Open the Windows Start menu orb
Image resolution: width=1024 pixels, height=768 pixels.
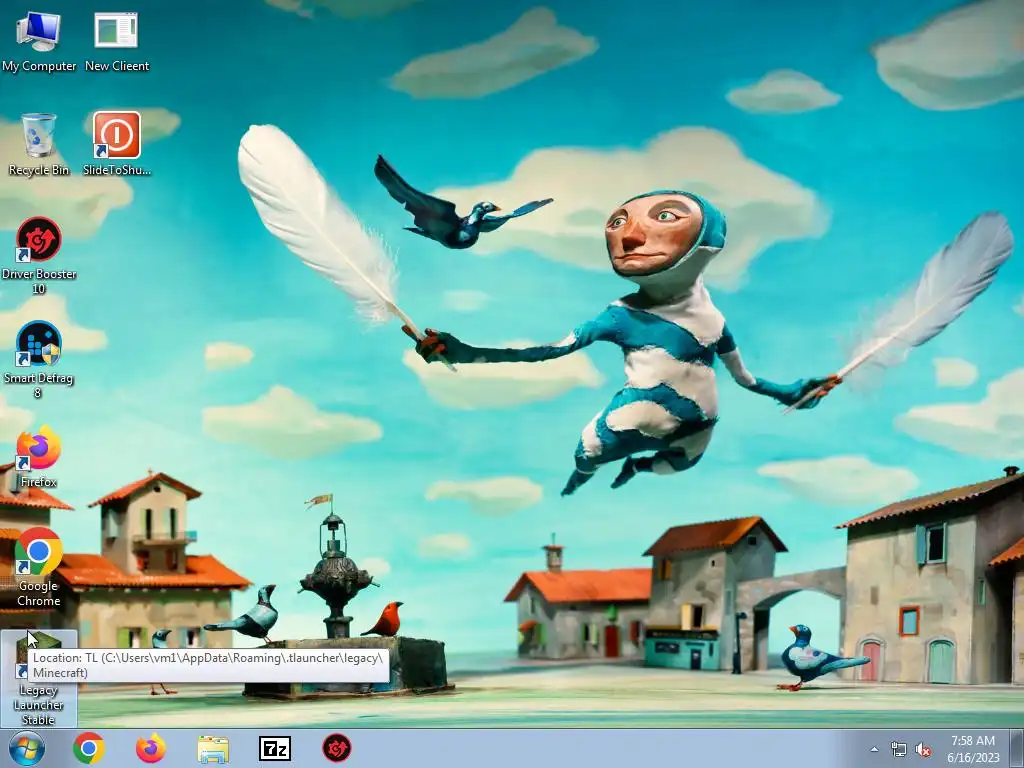pyautogui.click(x=27, y=748)
